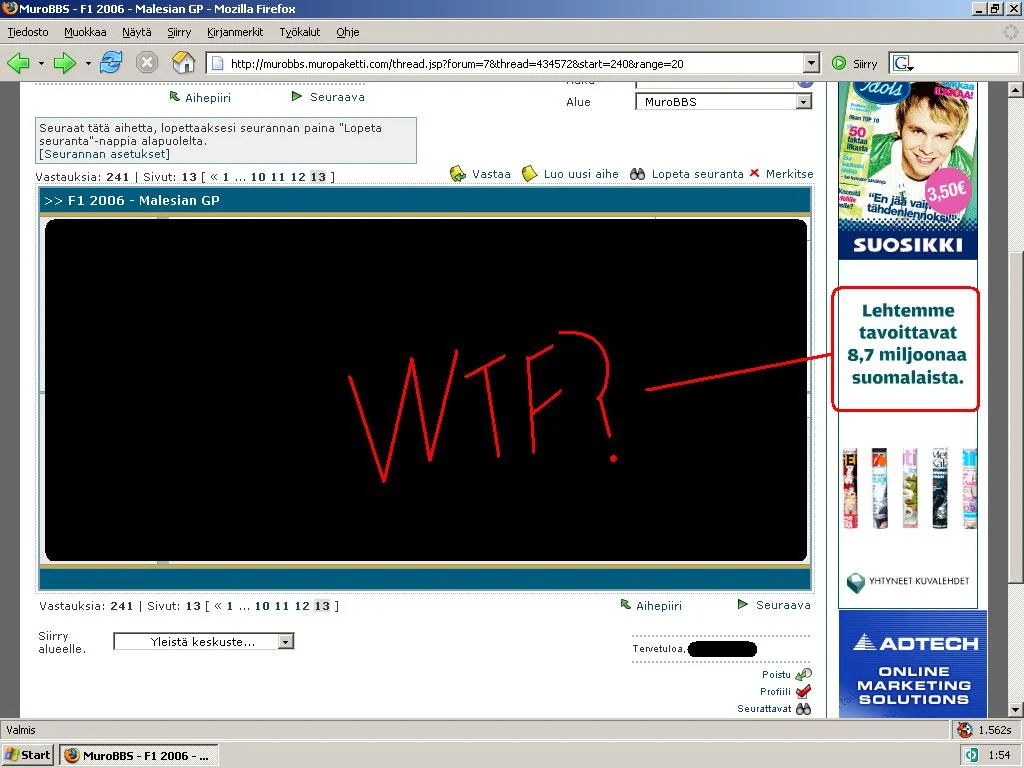Click the Firefox back arrow button
Screen dimensions: 1024x768
pyautogui.click(x=18, y=63)
